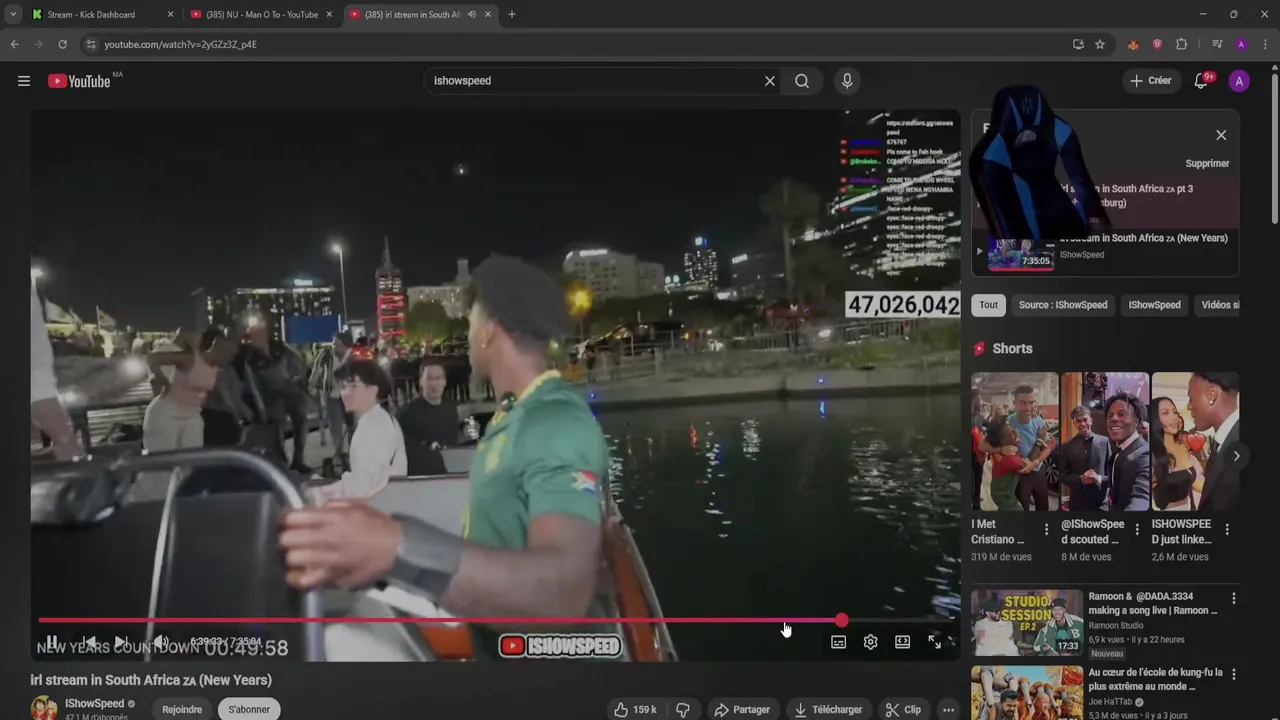
Task: Skip to next video in player
Action: point(121,642)
